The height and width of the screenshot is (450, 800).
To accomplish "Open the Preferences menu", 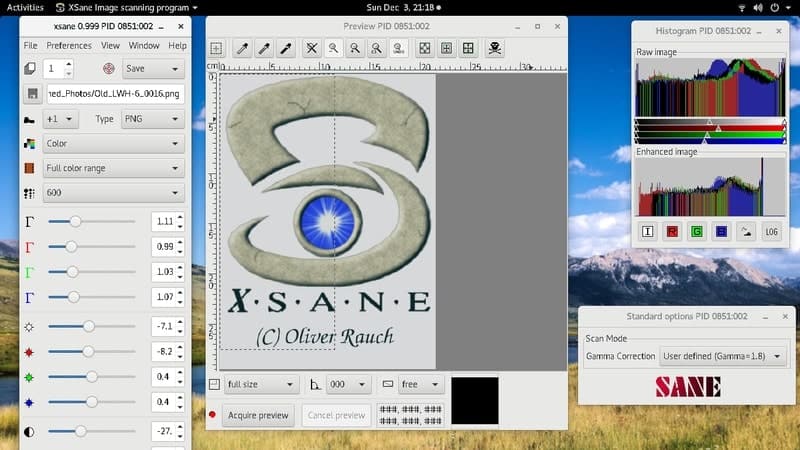I will (x=69, y=45).
